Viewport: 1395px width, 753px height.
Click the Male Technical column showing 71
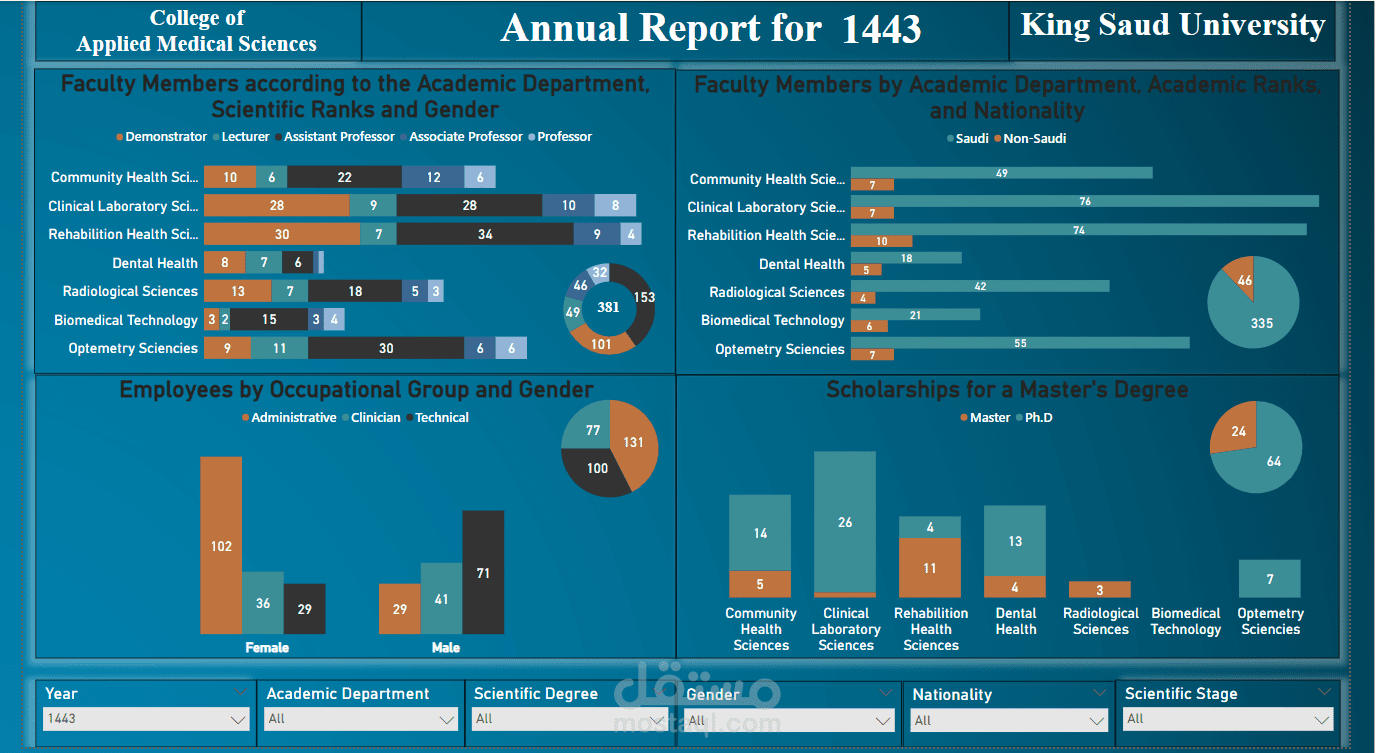(483, 573)
